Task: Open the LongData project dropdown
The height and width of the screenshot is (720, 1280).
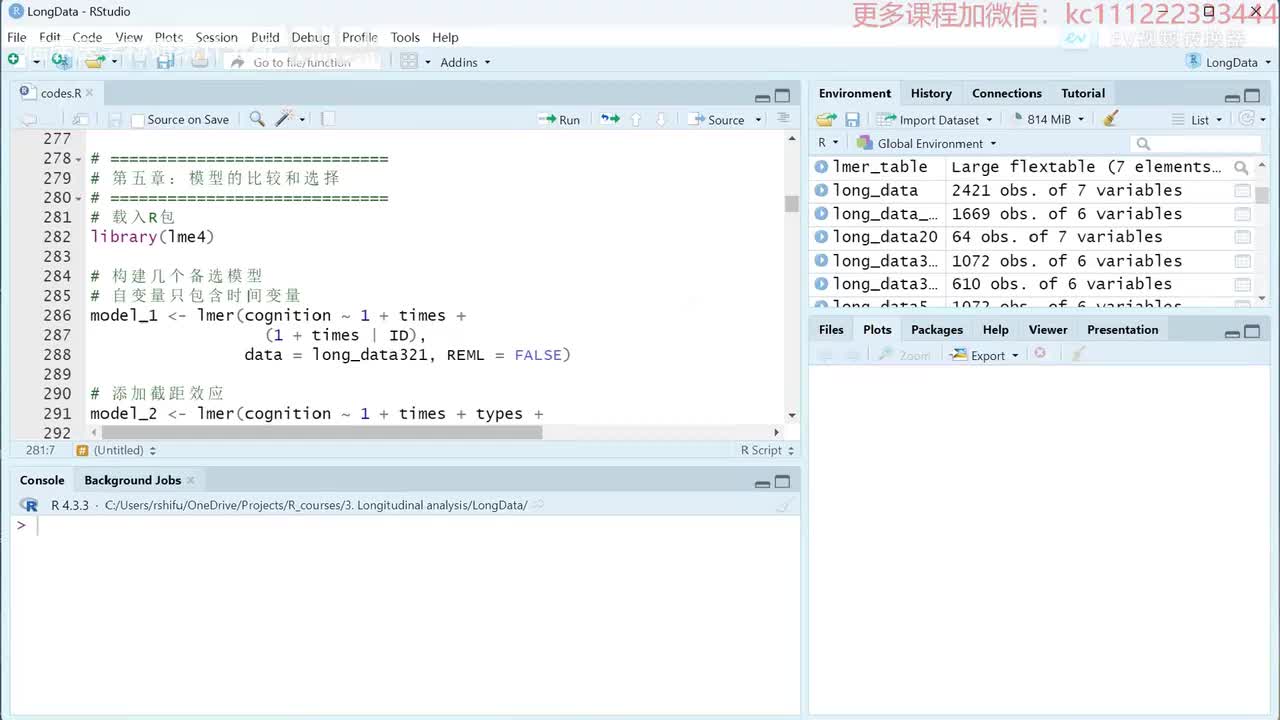Action: point(1227,62)
